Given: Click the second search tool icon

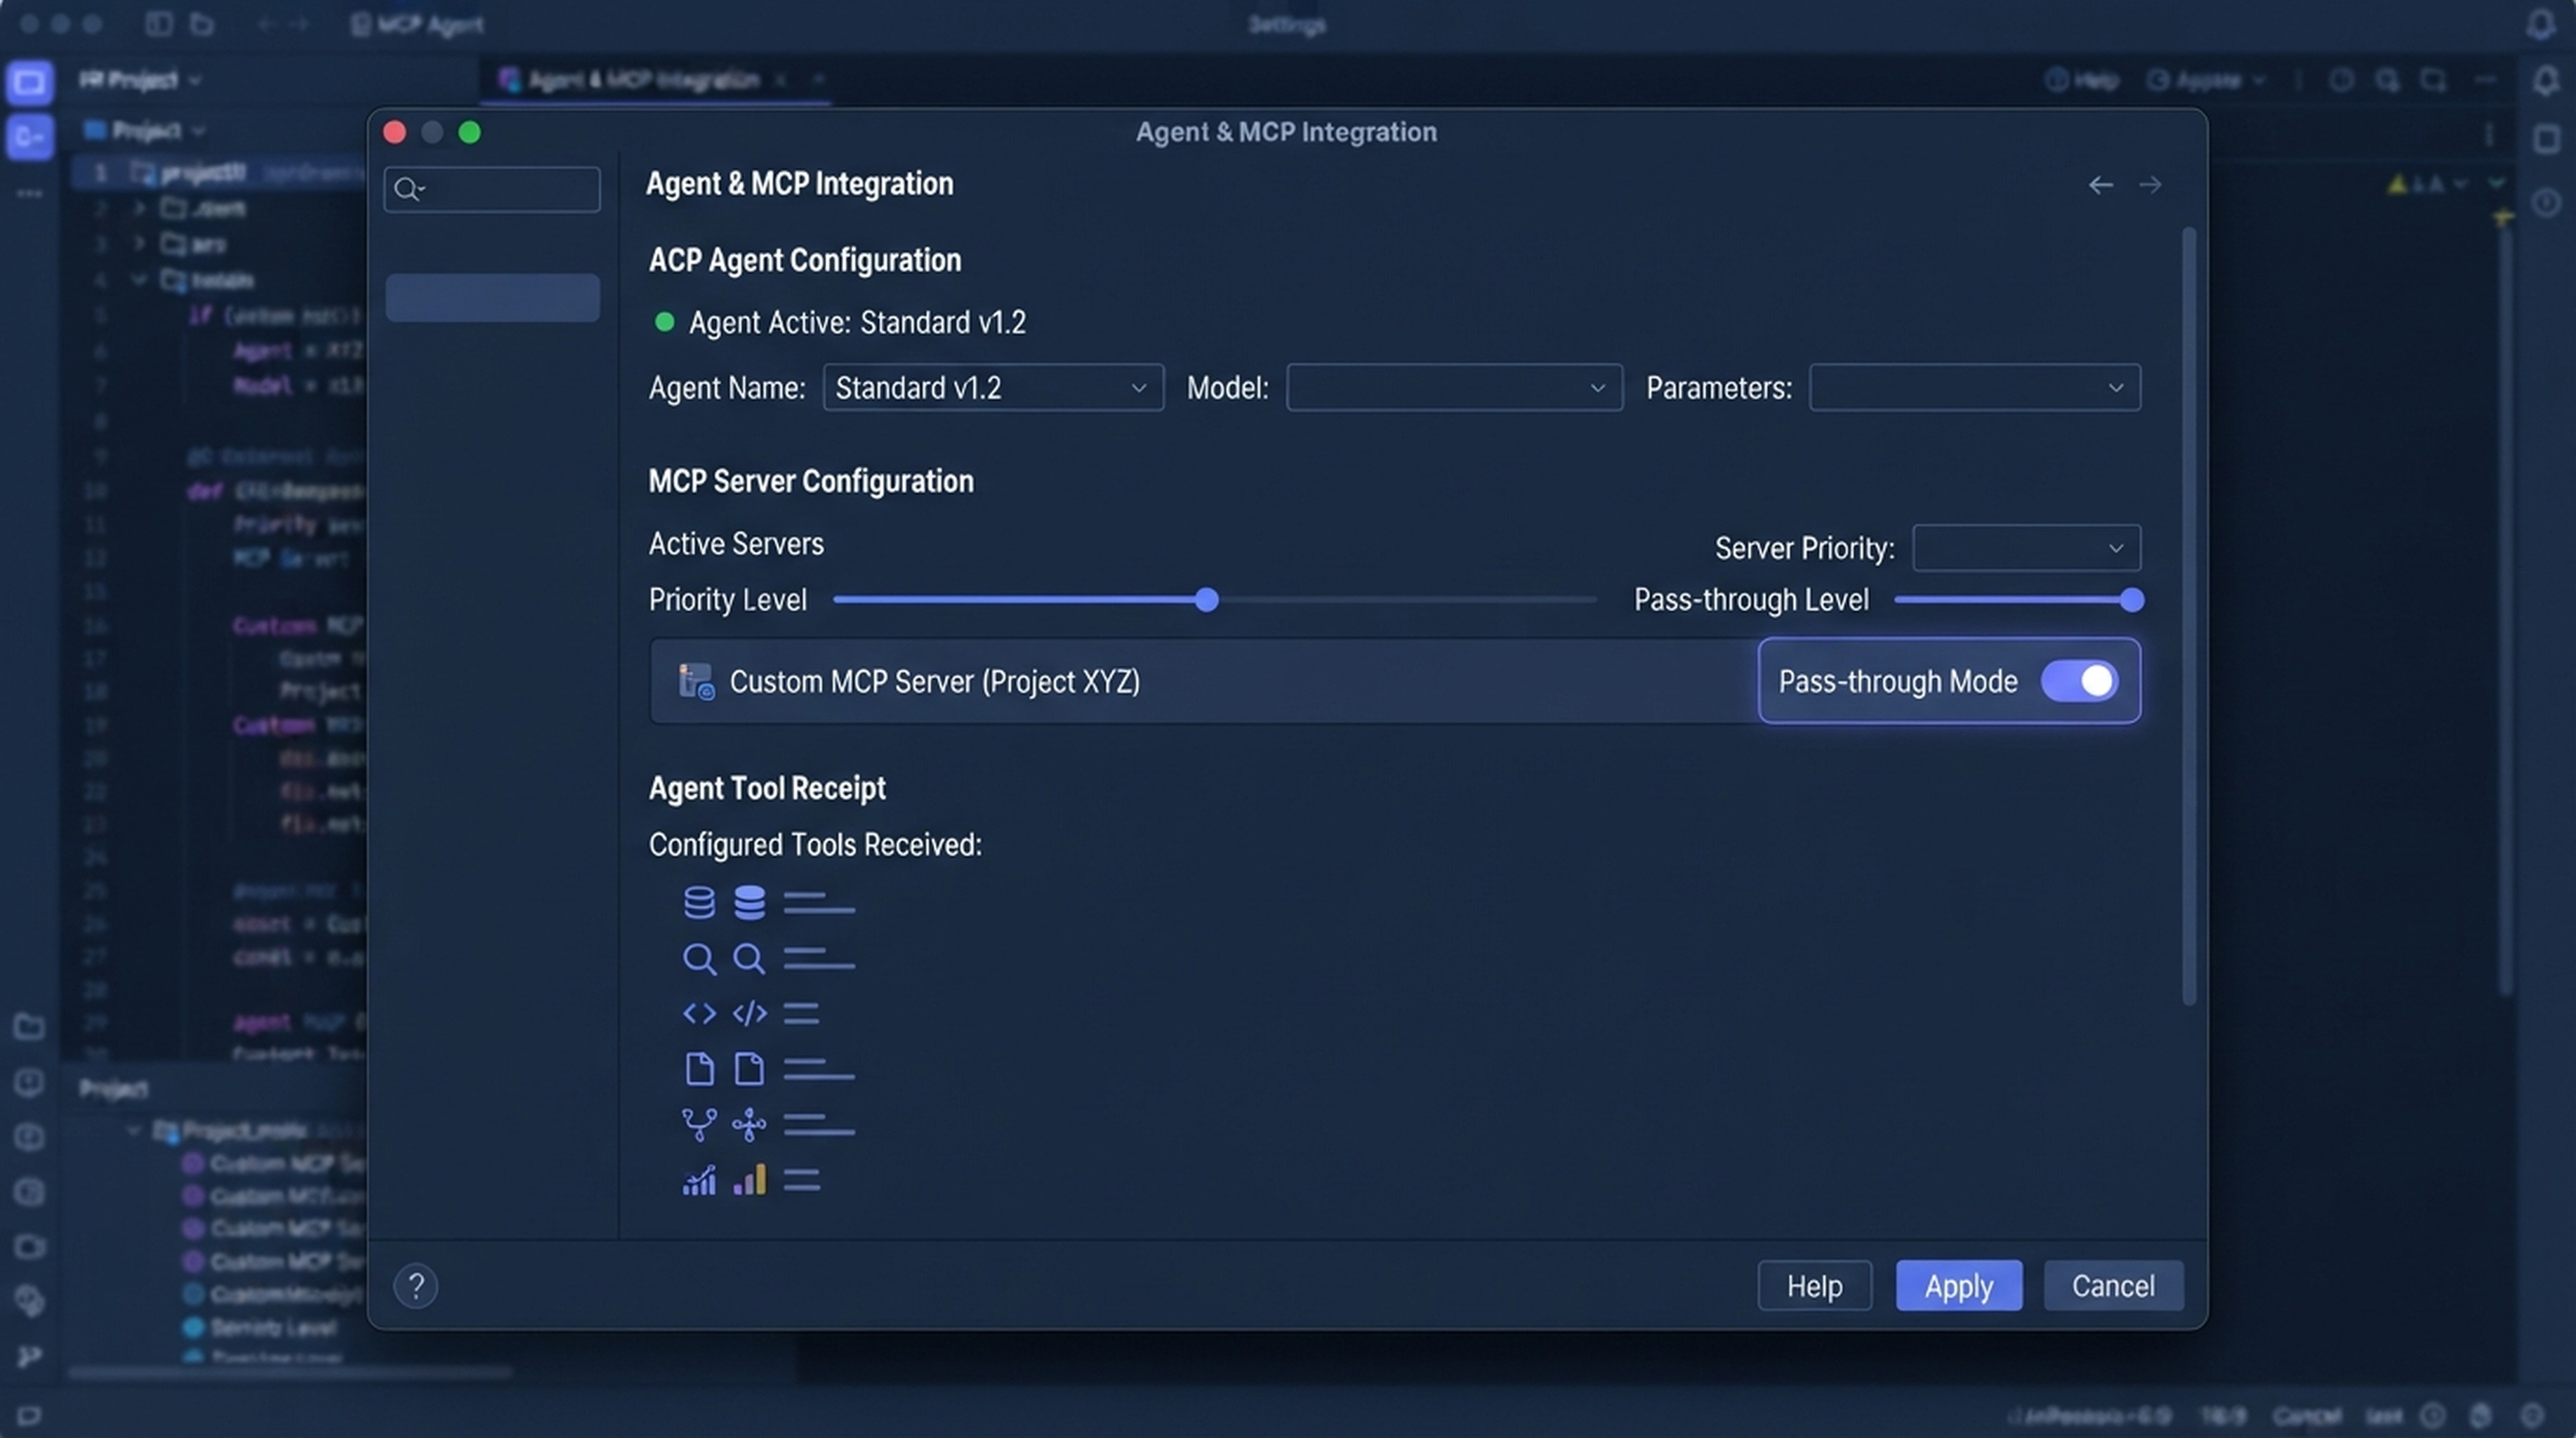Looking at the screenshot, I should (749, 960).
